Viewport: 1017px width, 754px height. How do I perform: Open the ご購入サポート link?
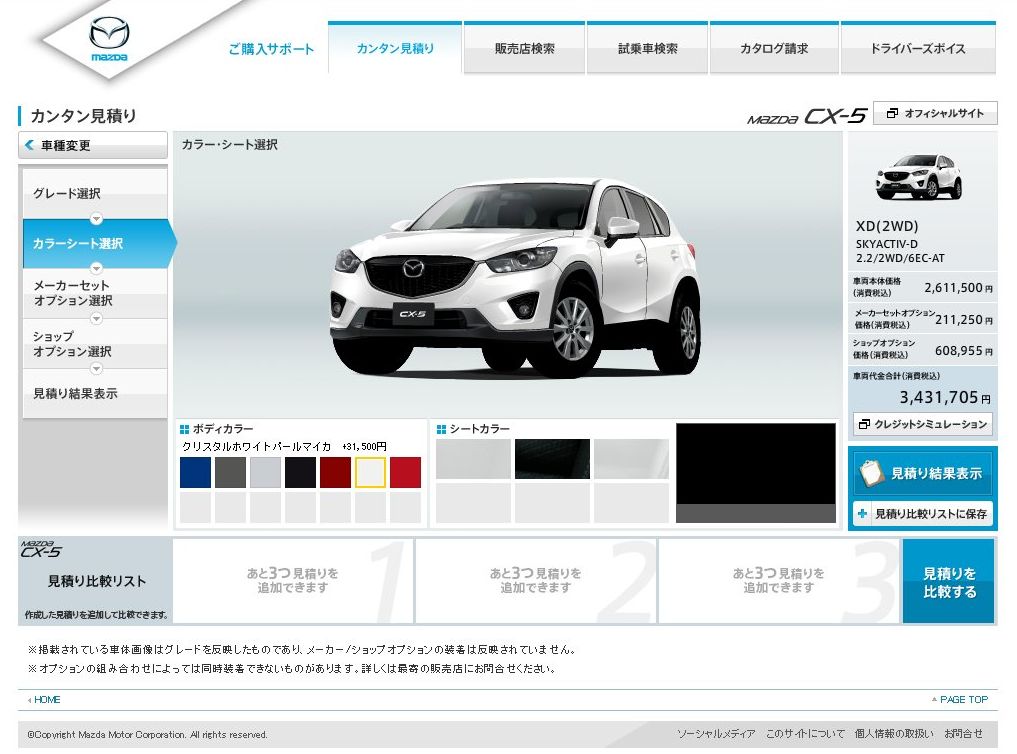point(271,49)
